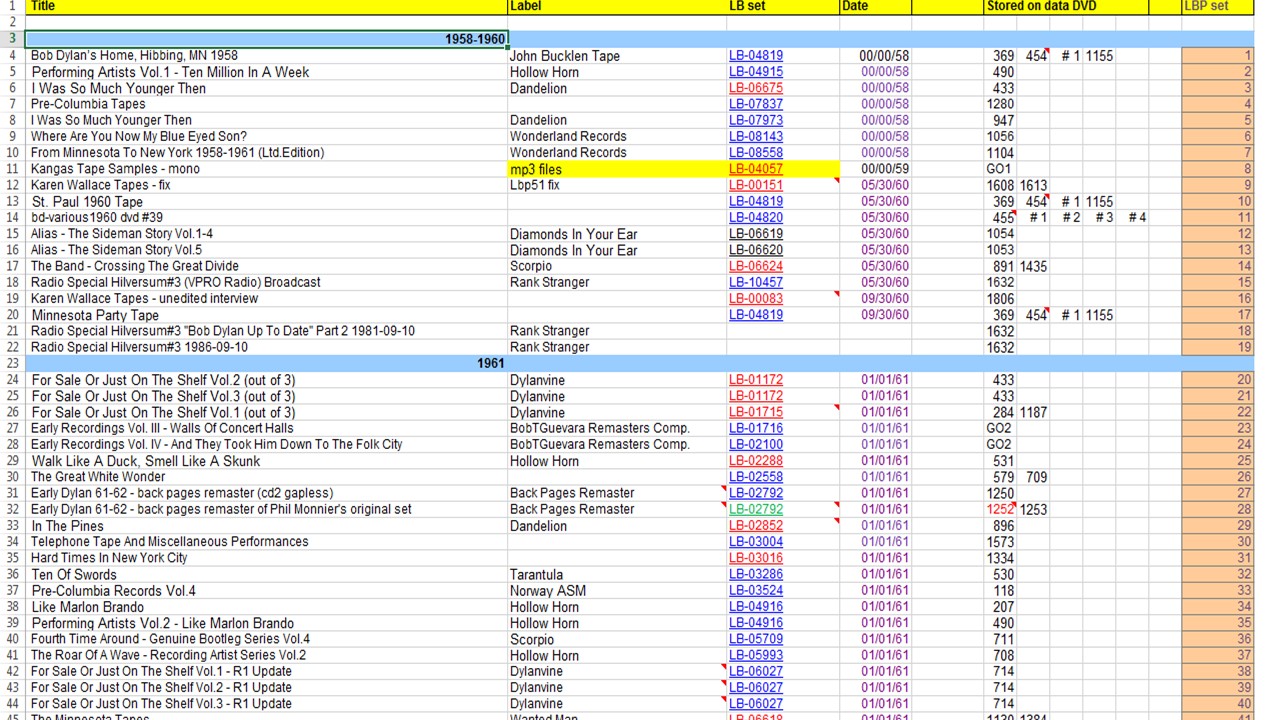Click the LB-06675 link for Dandelion
The image size is (1280, 720).
point(755,88)
